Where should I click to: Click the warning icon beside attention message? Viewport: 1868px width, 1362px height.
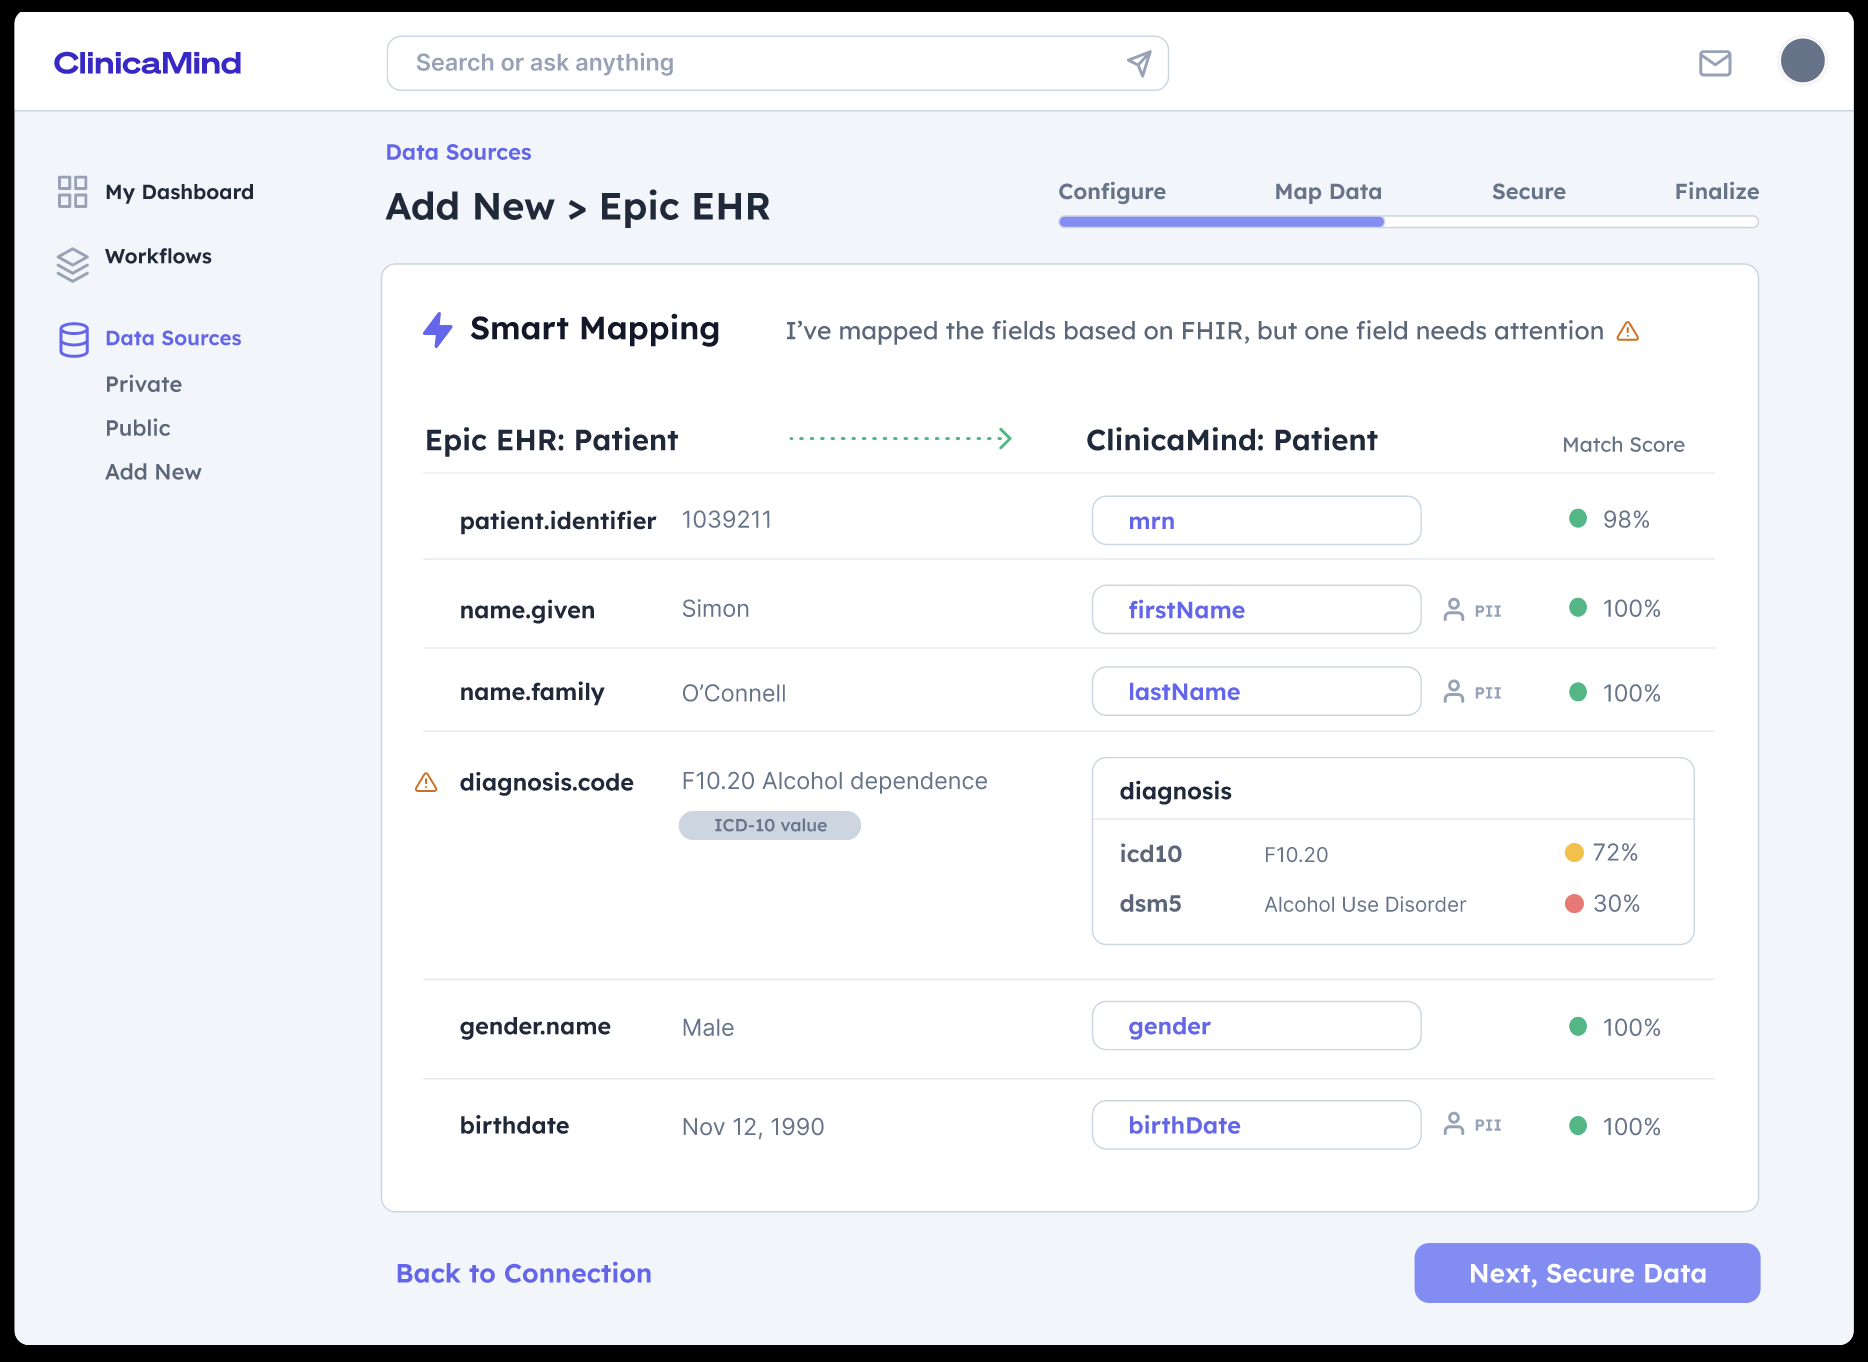point(1628,331)
